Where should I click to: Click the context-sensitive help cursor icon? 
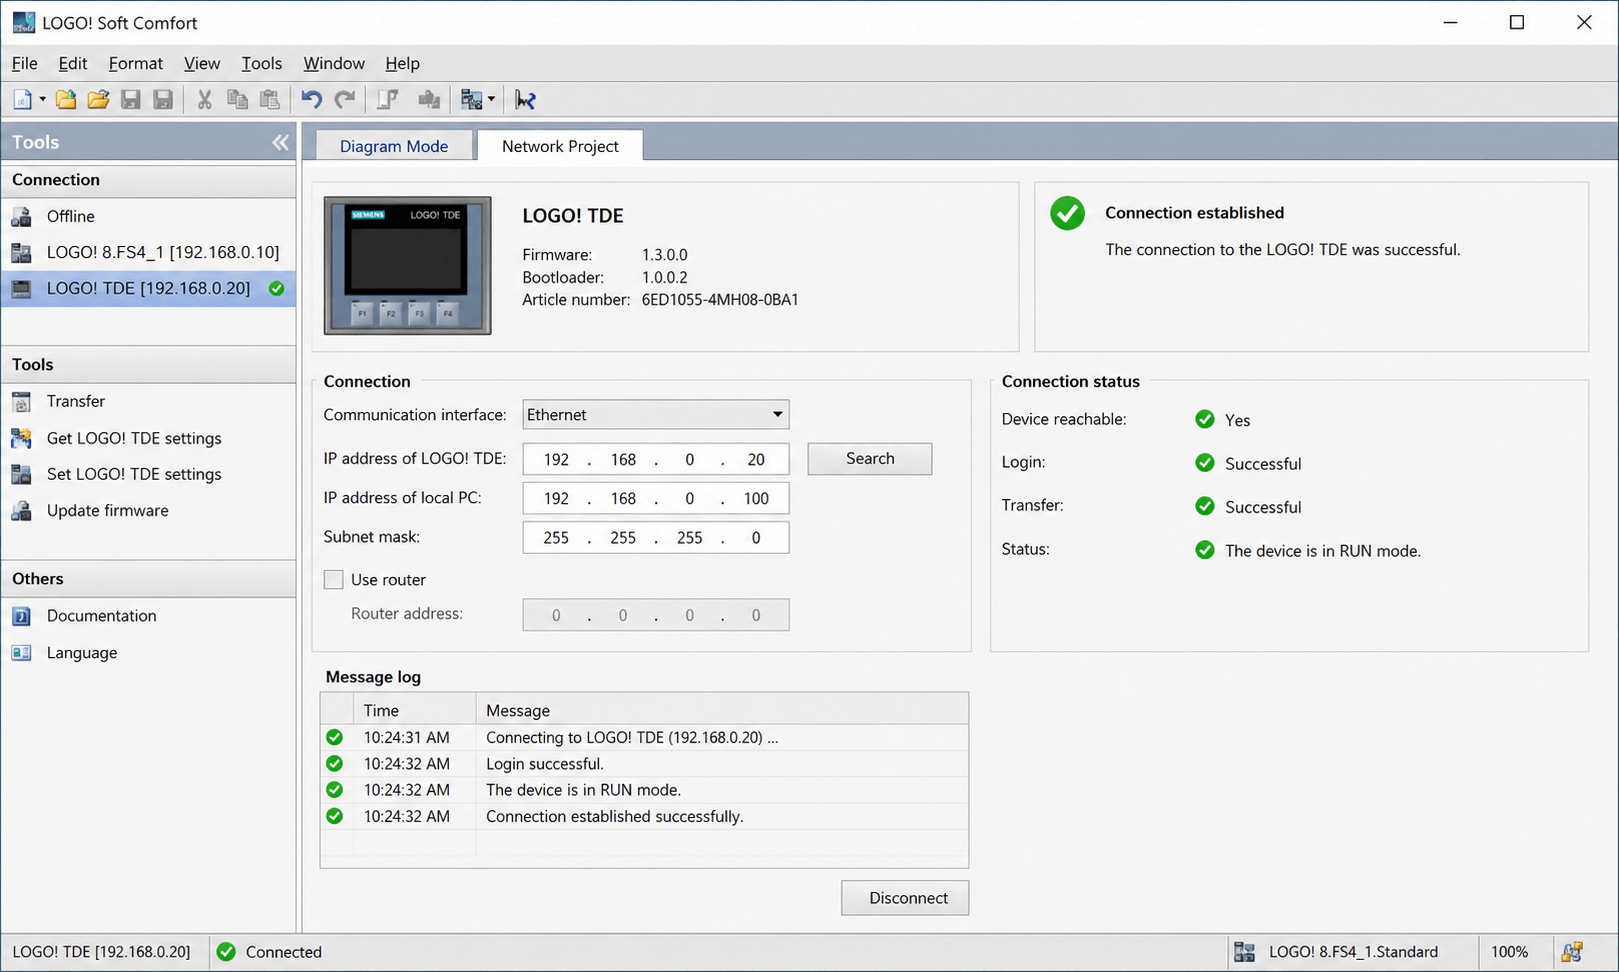(525, 99)
